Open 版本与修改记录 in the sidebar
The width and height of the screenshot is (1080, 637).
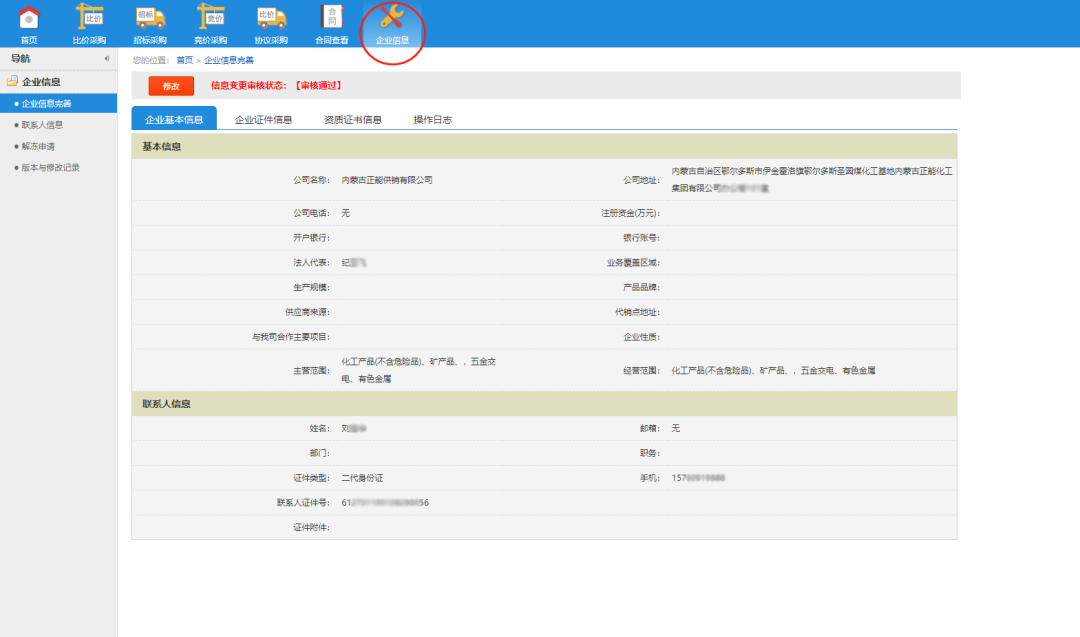pyautogui.click(x=50, y=167)
